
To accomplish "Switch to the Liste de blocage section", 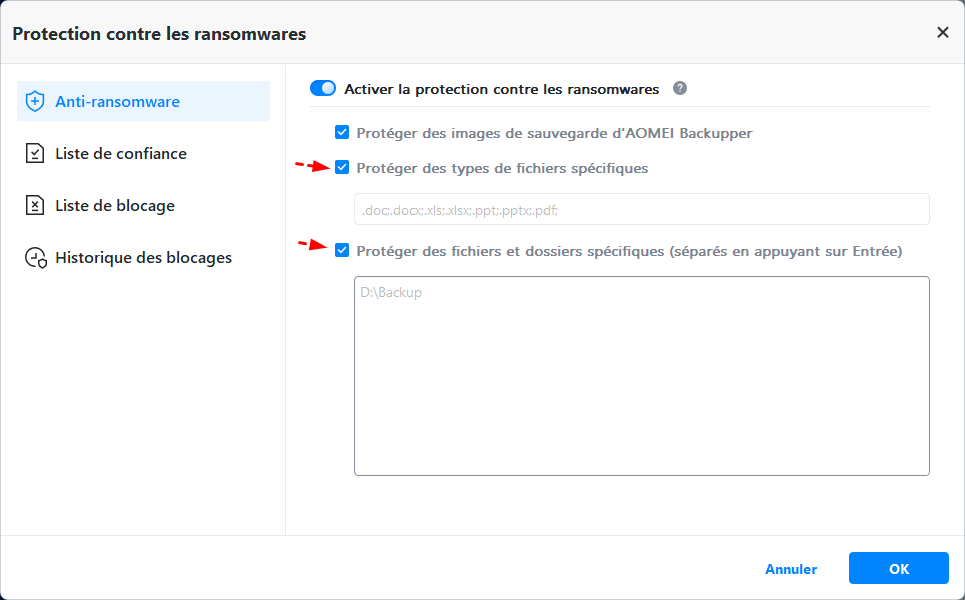I will click(115, 206).
